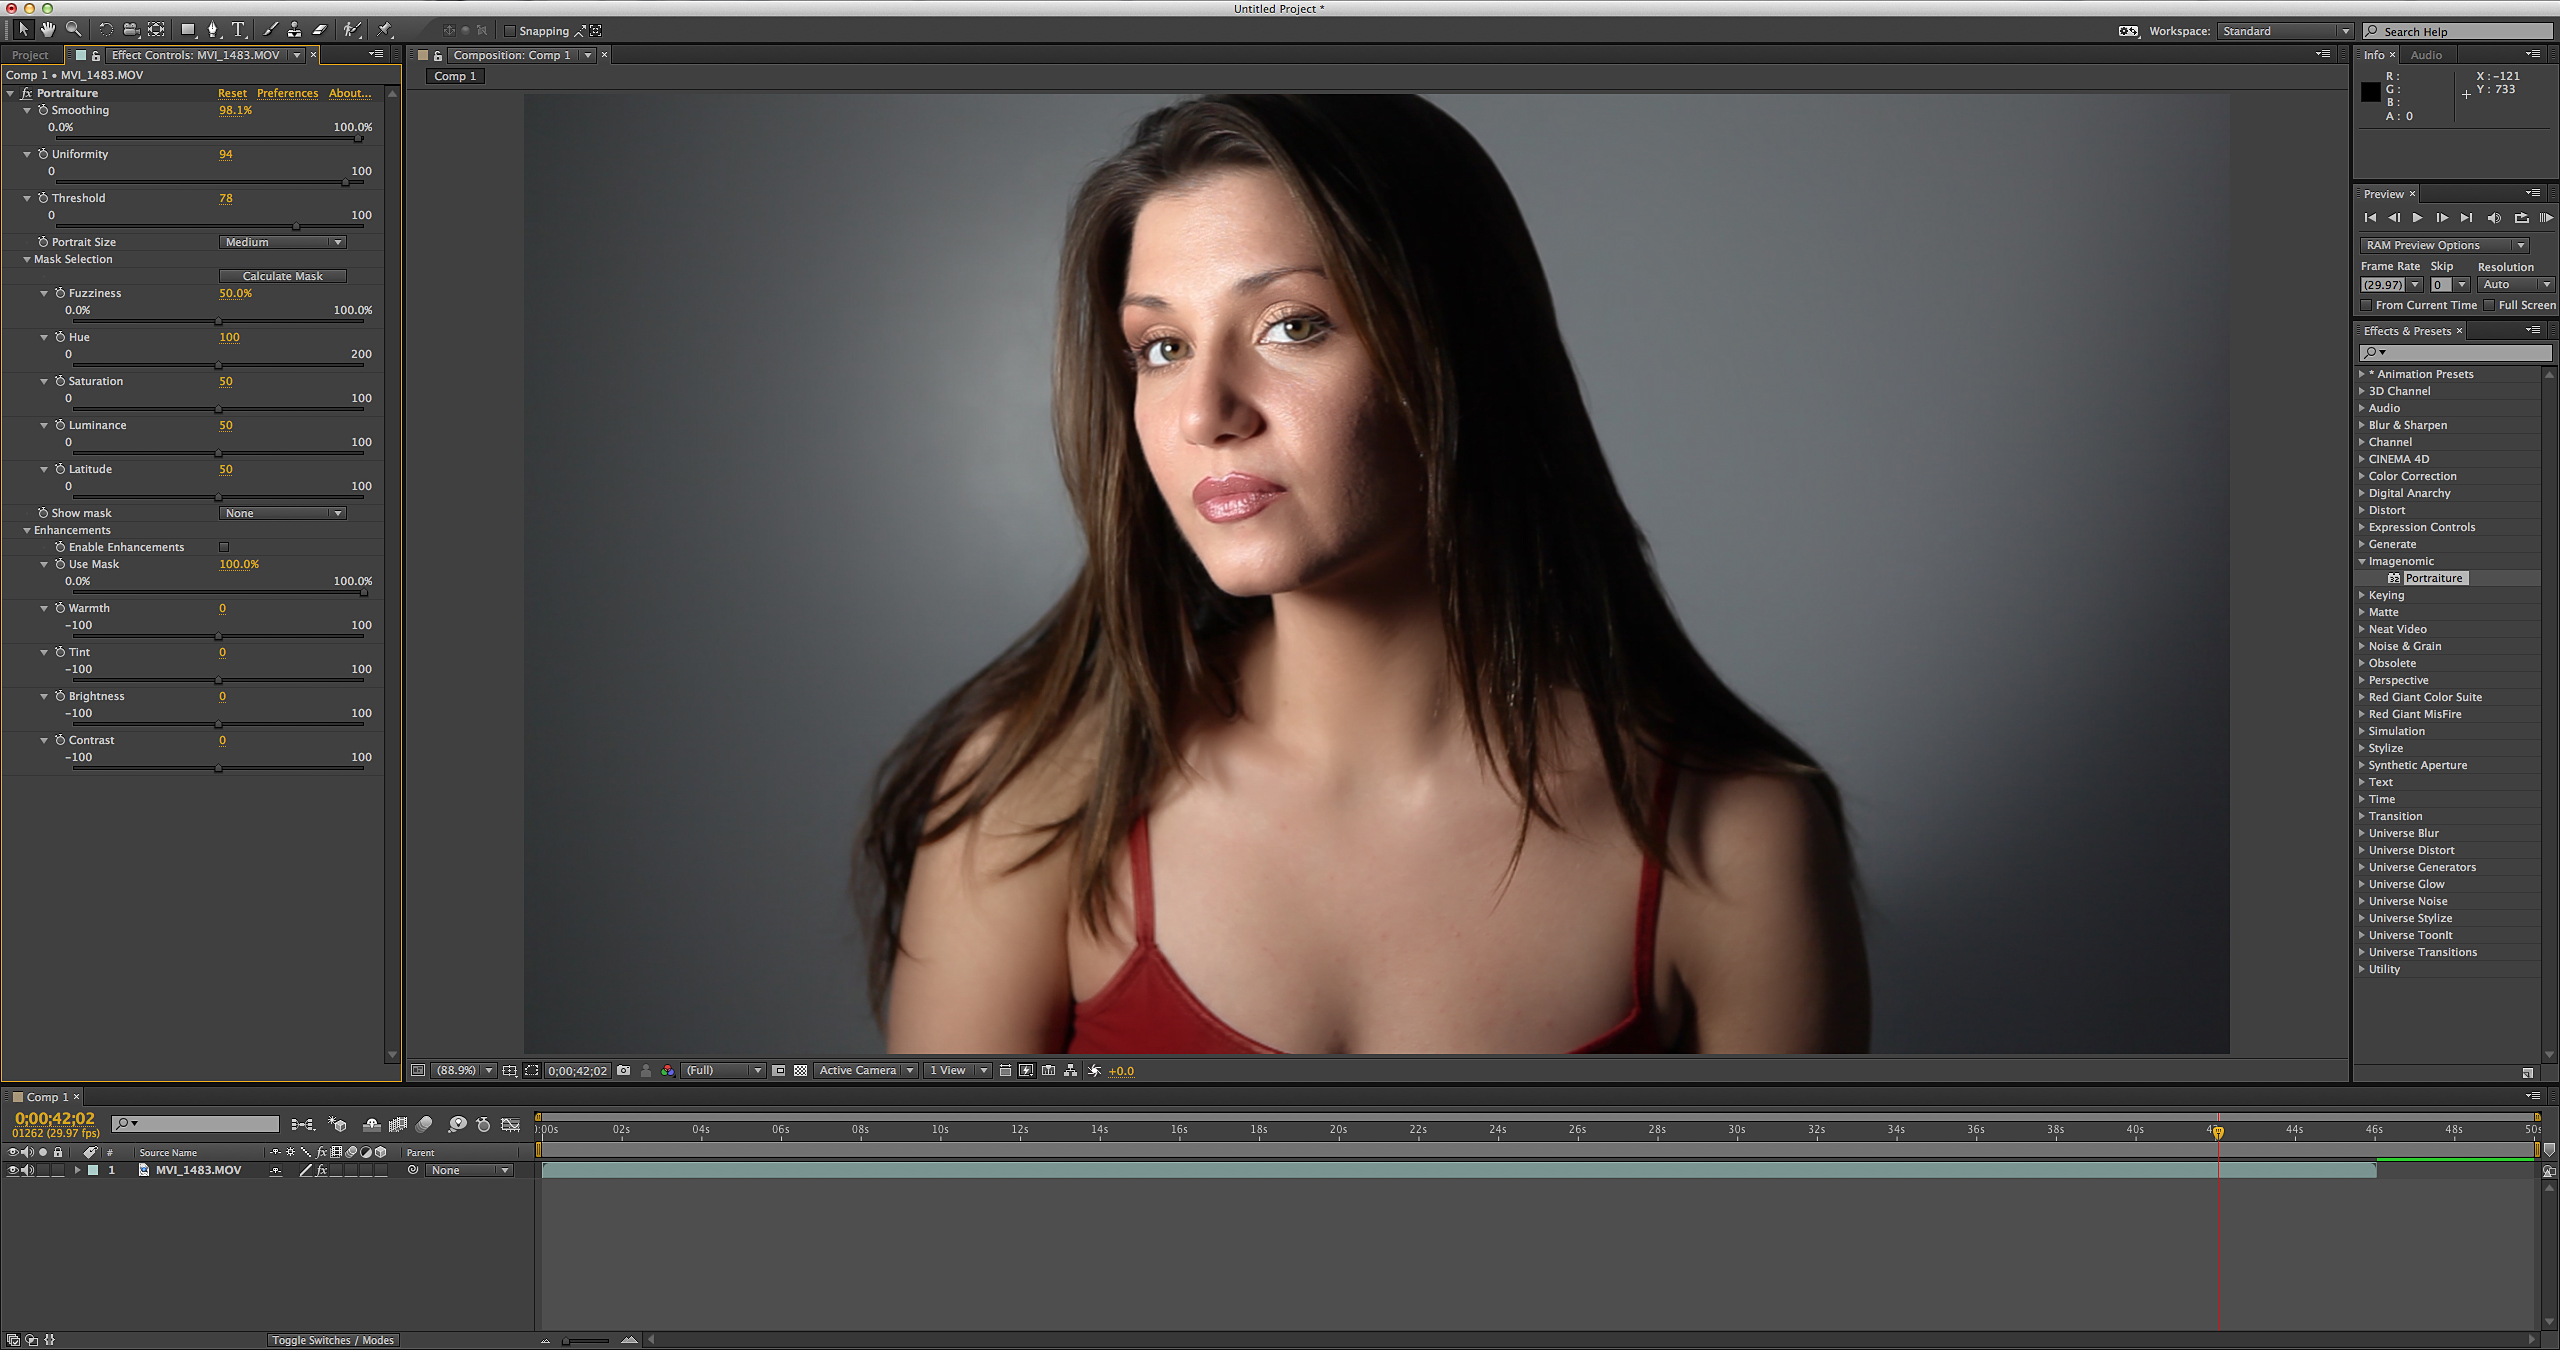Select the Clone Stamp tool
Image resolution: width=2560 pixels, height=1350 pixels.
click(294, 30)
